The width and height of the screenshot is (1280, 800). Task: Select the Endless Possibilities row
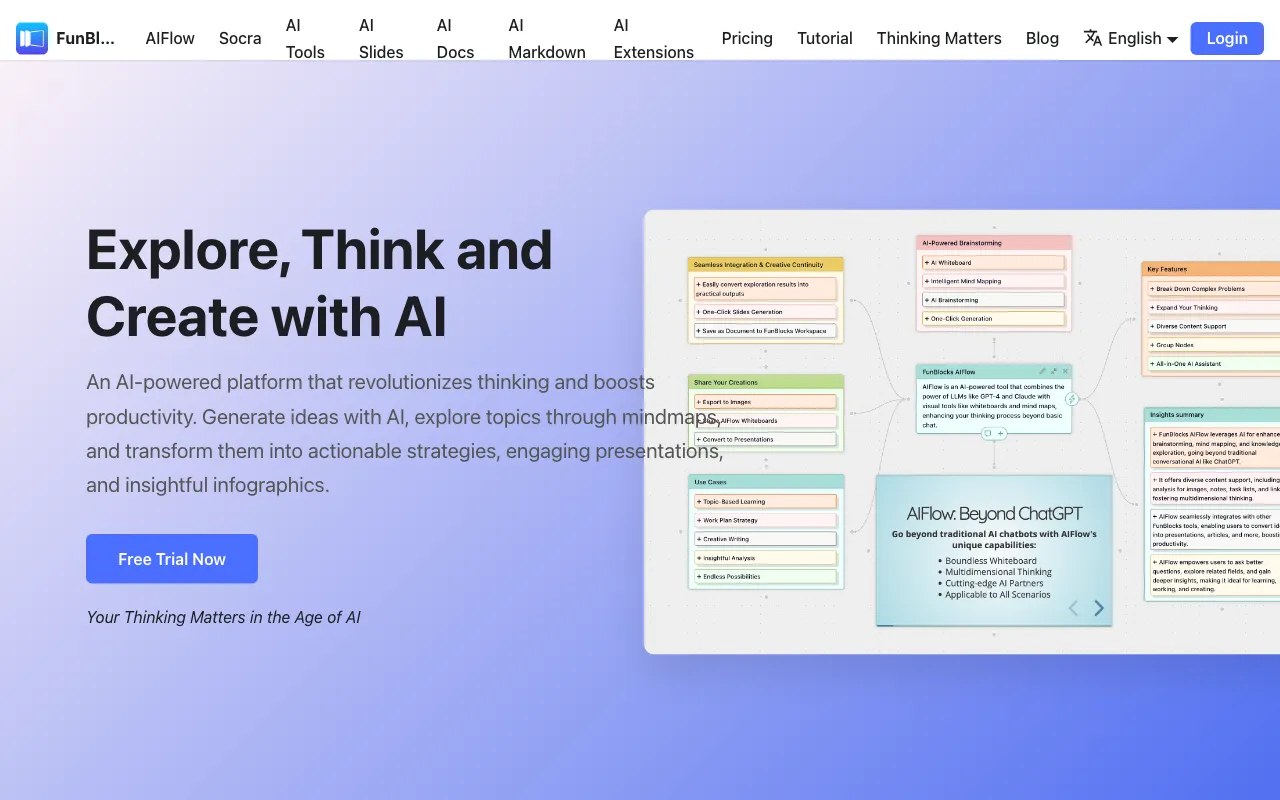[765, 577]
